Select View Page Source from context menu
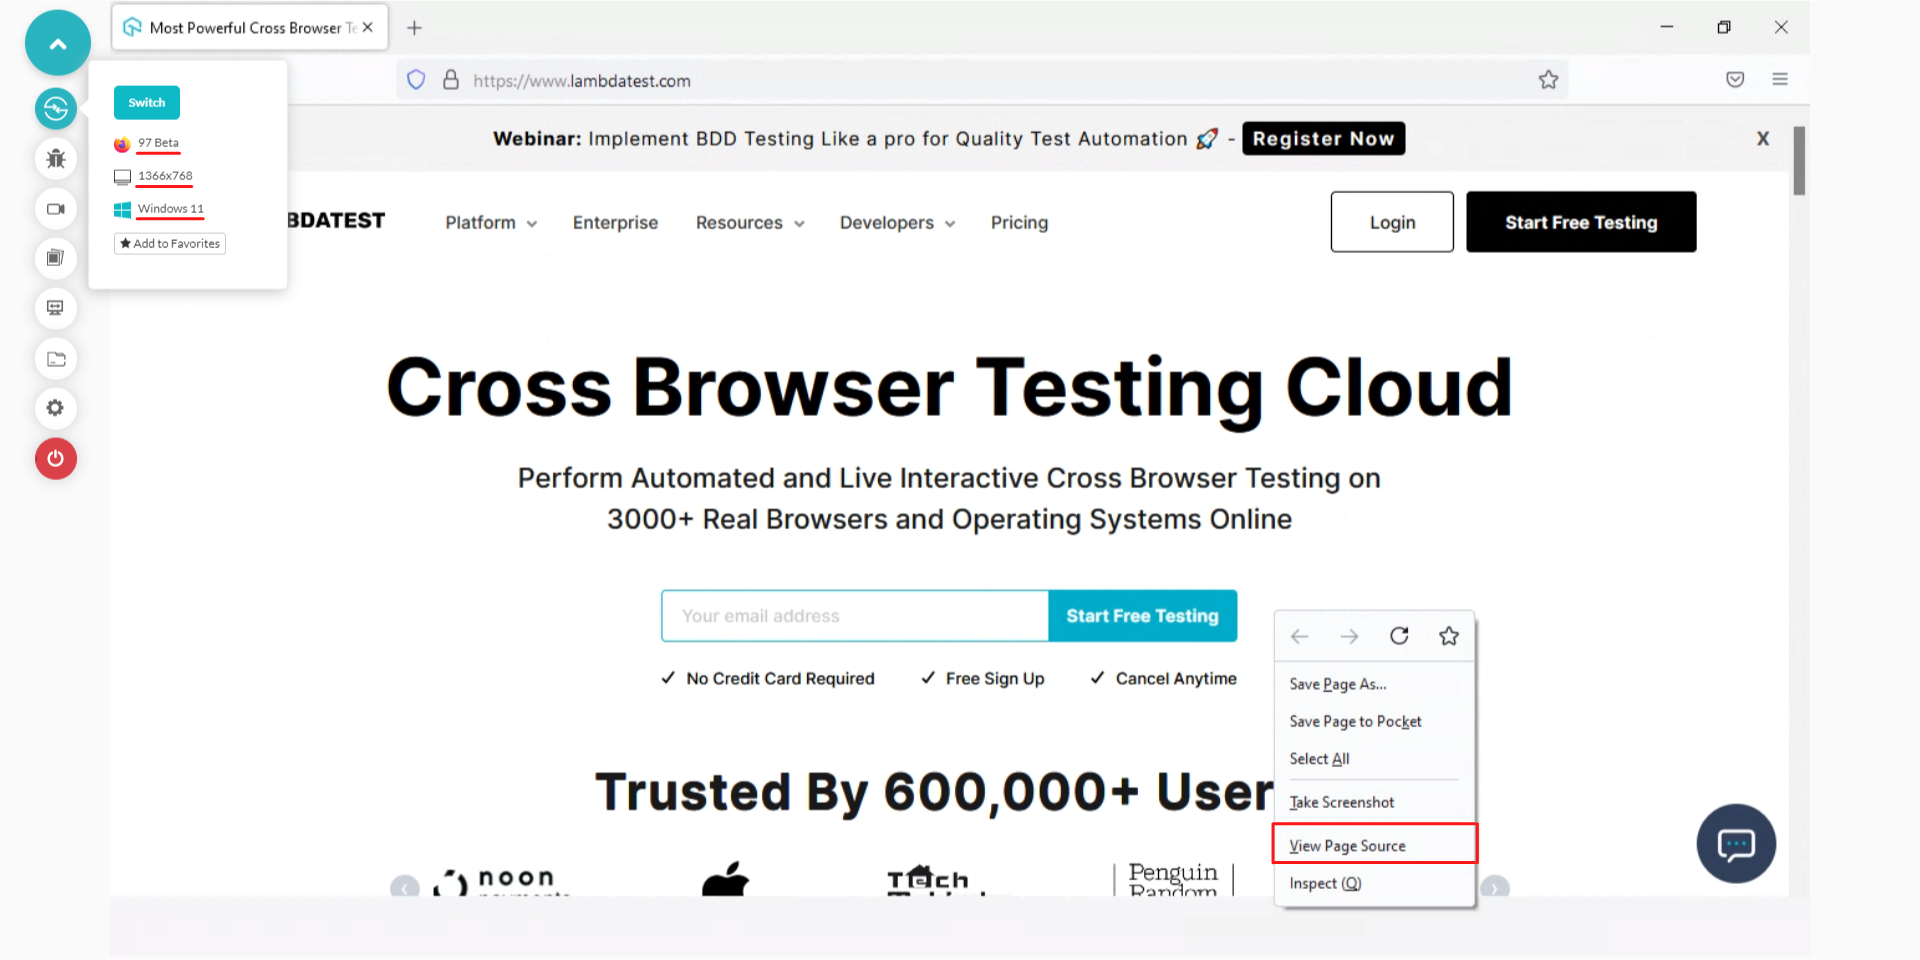 [x=1347, y=846]
